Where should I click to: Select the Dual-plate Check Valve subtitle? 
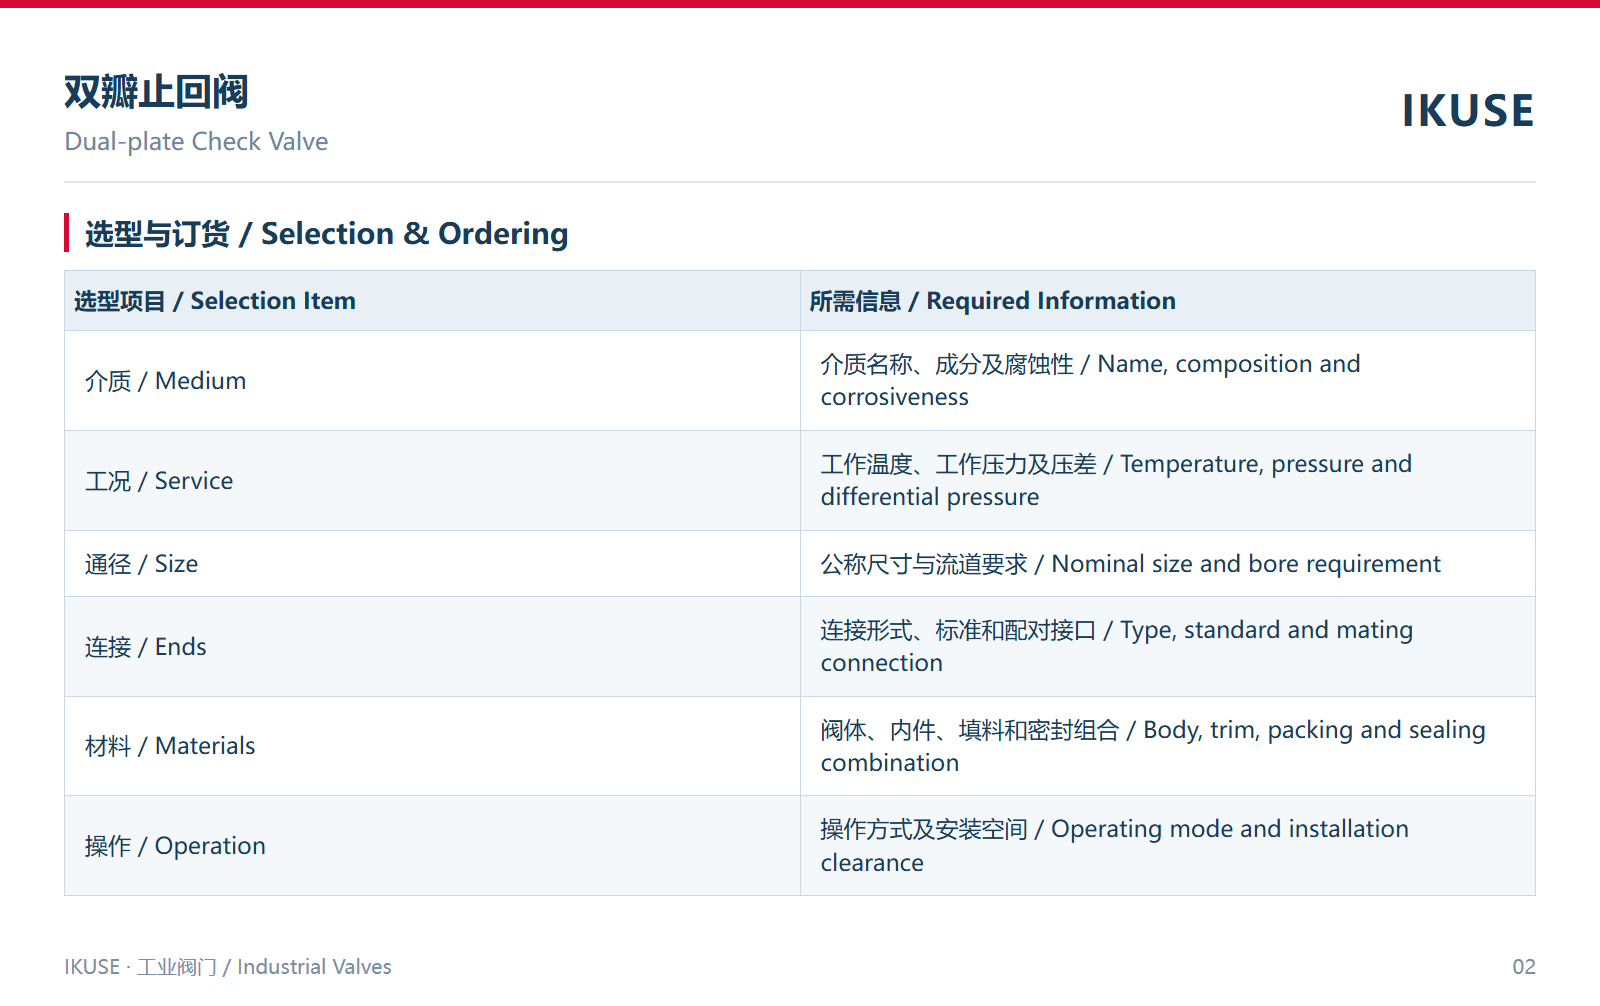point(196,141)
